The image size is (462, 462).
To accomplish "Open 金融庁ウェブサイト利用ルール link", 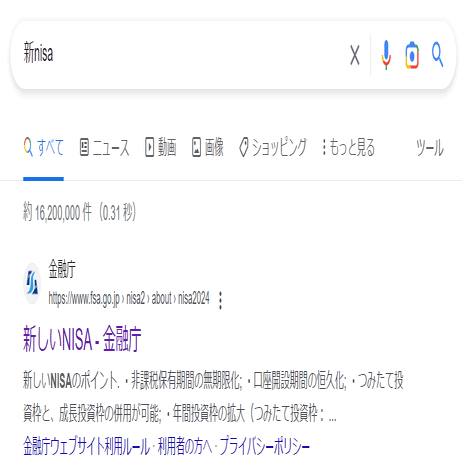I will (x=86, y=446).
